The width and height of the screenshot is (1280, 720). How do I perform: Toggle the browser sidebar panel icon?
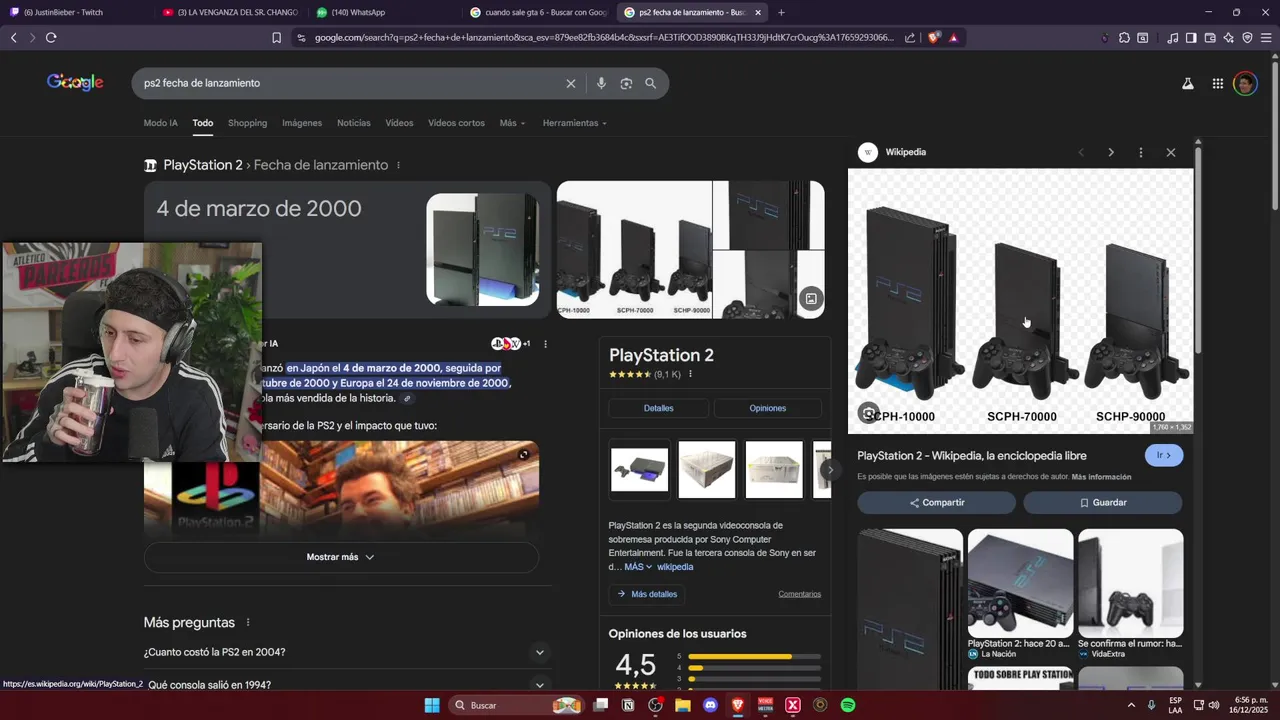(1191, 38)
